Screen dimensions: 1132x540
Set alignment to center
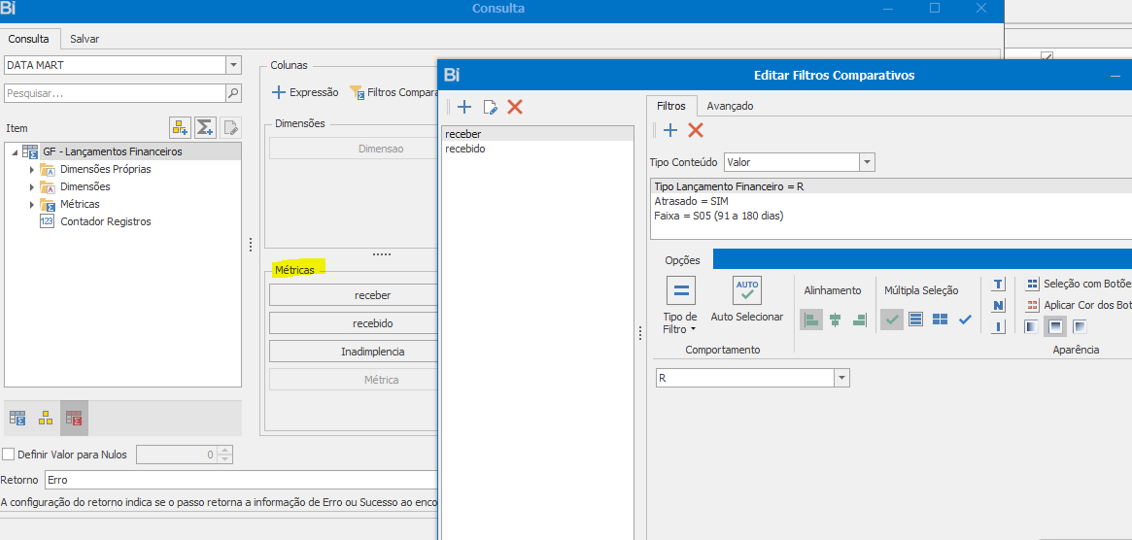click(x=835, y=320)
